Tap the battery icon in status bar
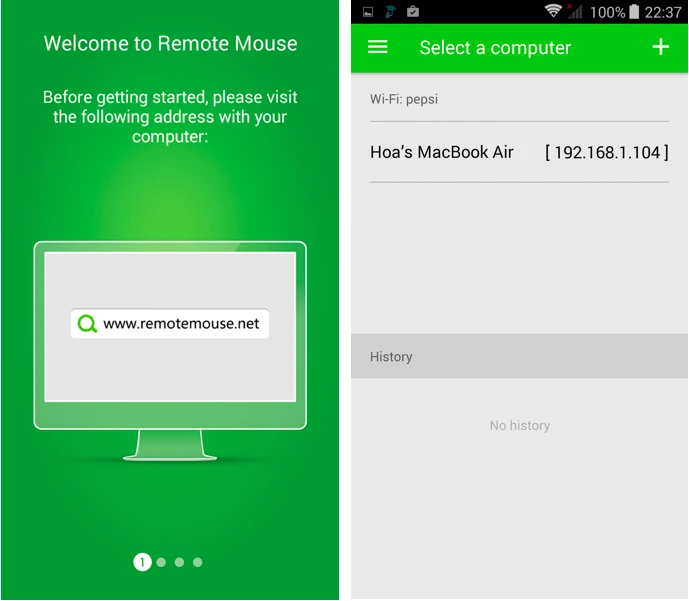689x601 pixels. tap(634, 12)
